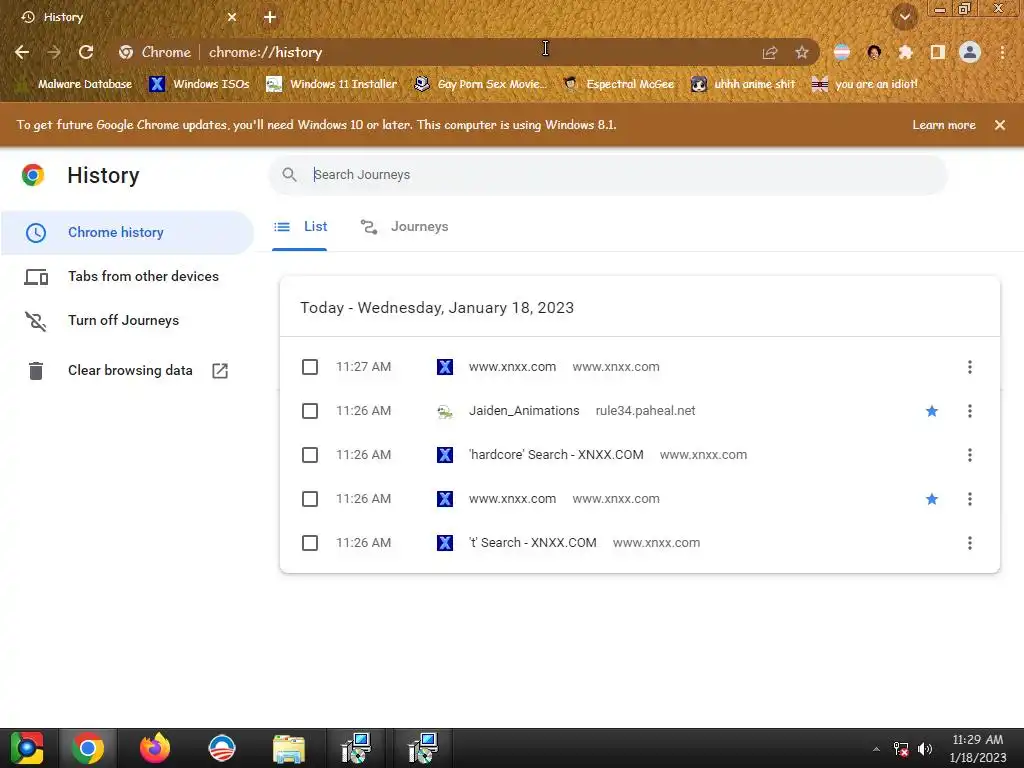Check the 't' Search entry checkbox
This screenshot has height=768, width=1024.
310,543
